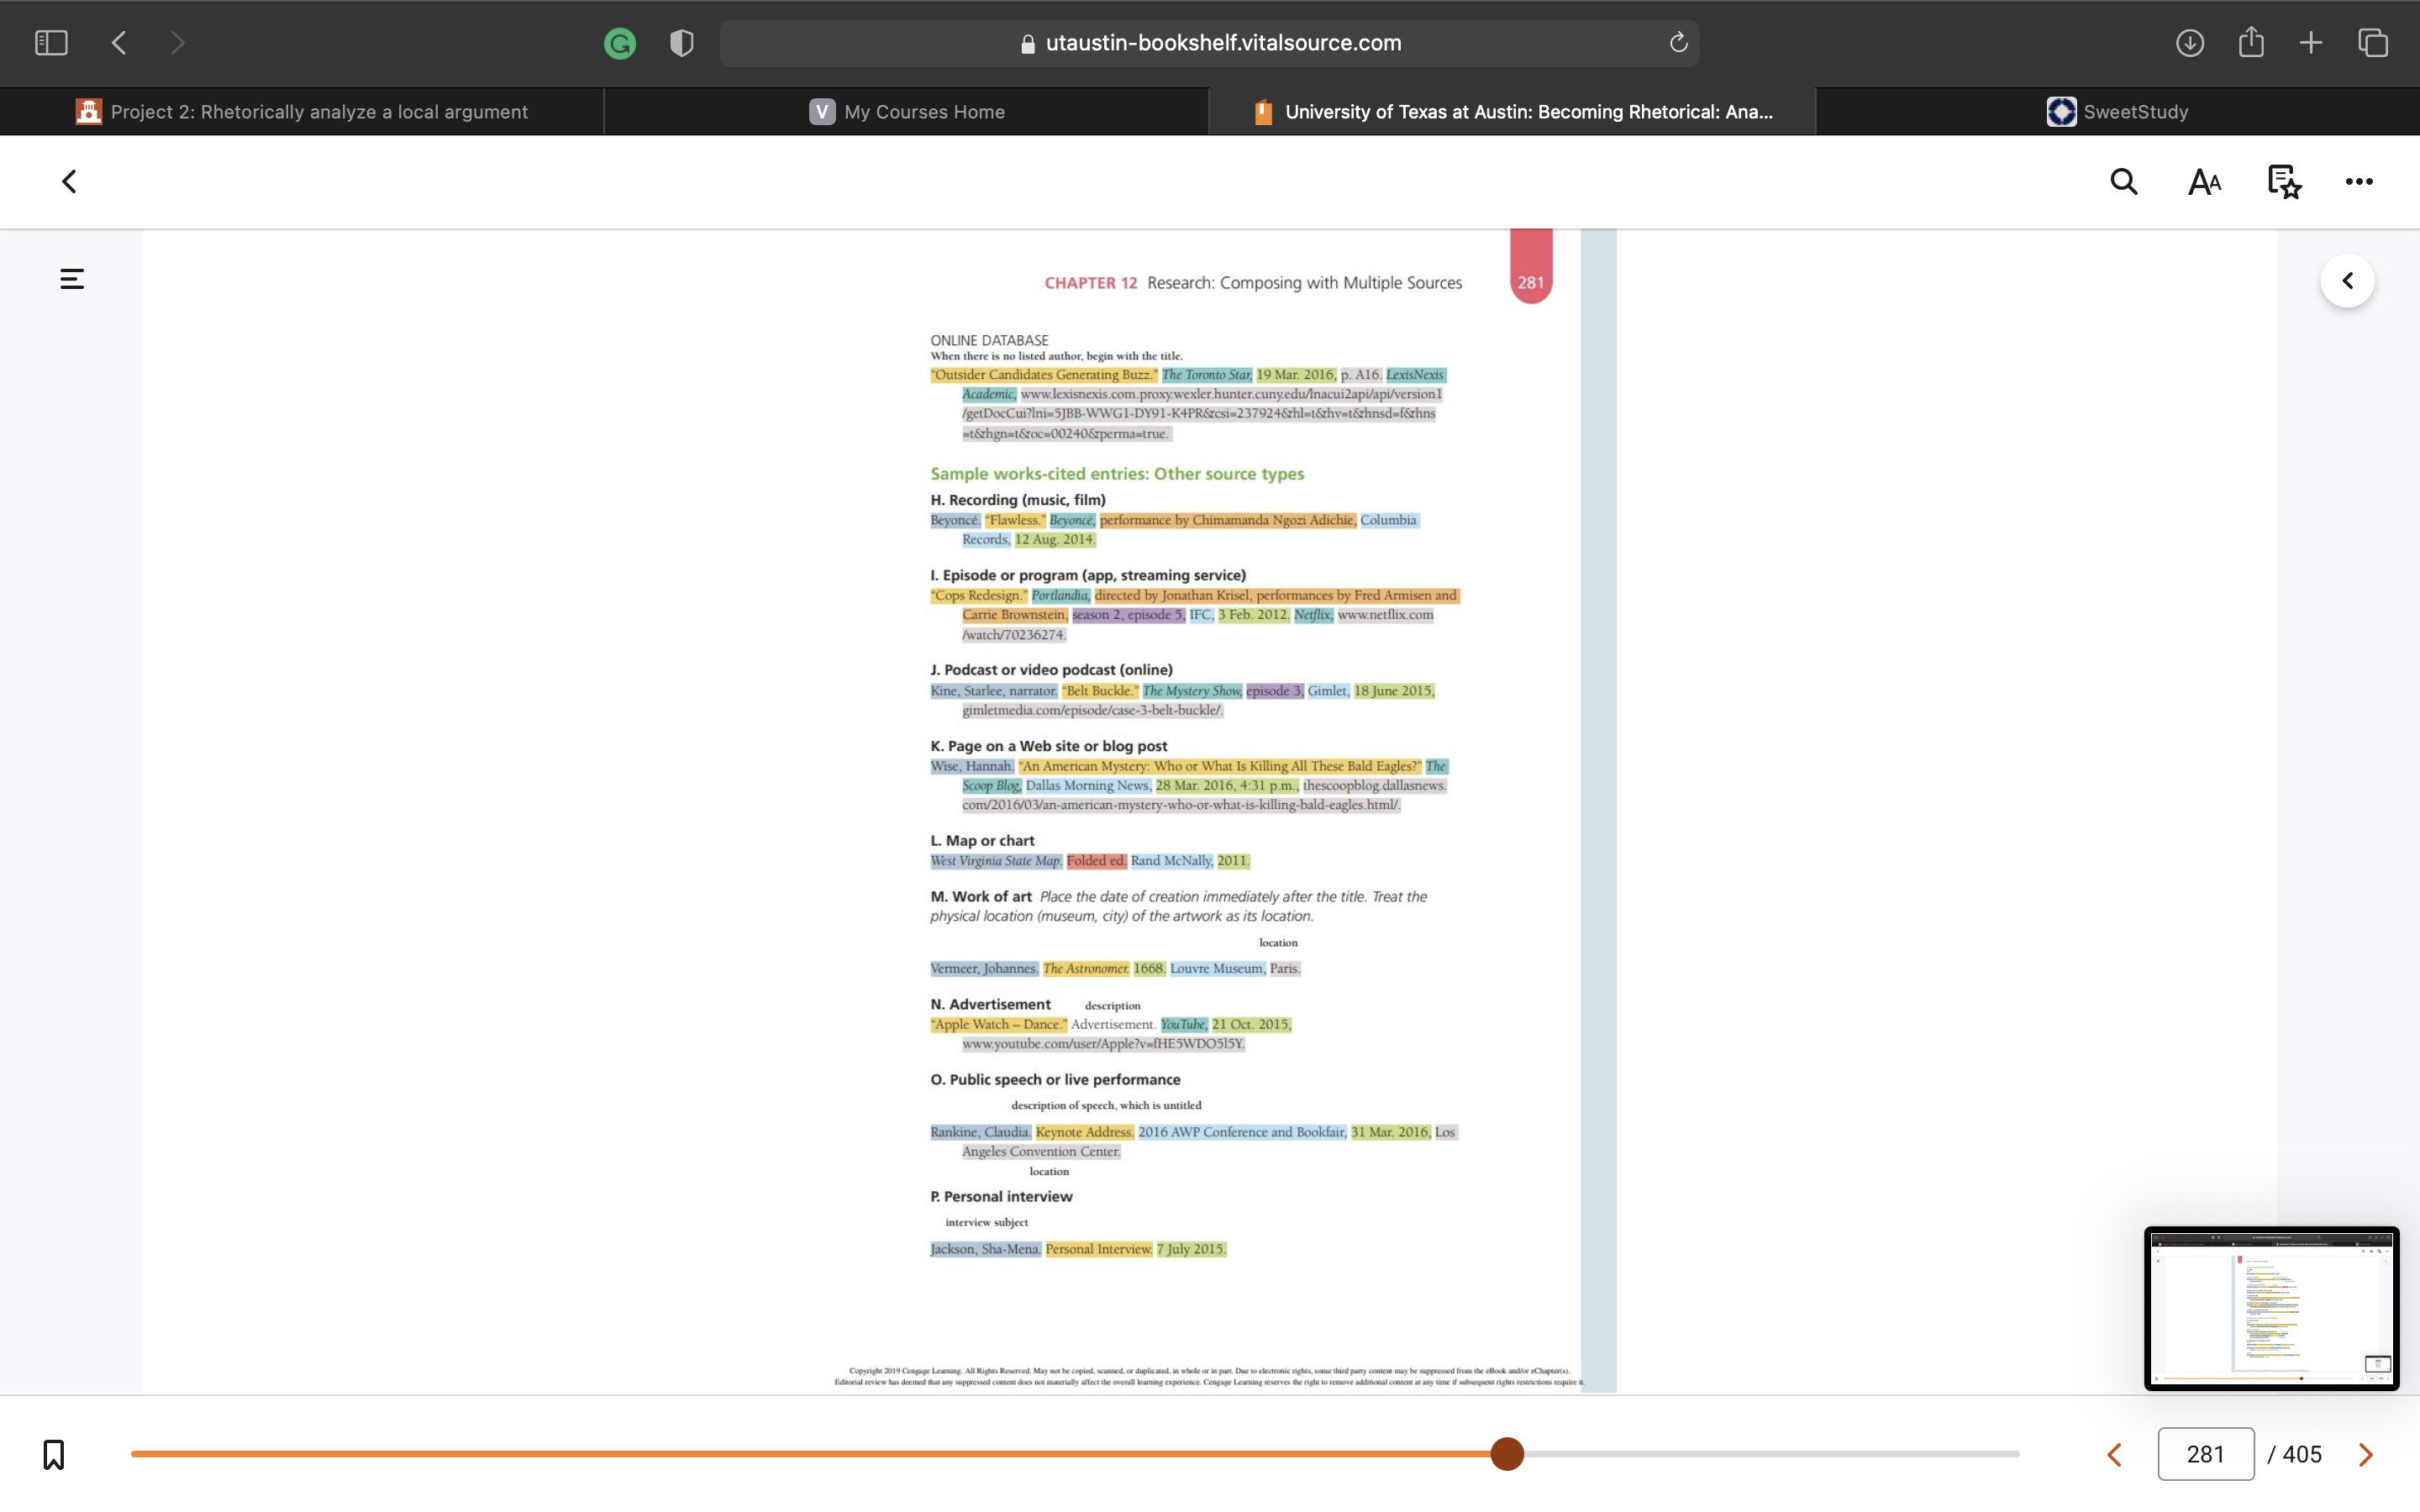Open the Grammarly extension icon
The image size is (2420, 1512).
pos(620,43)
